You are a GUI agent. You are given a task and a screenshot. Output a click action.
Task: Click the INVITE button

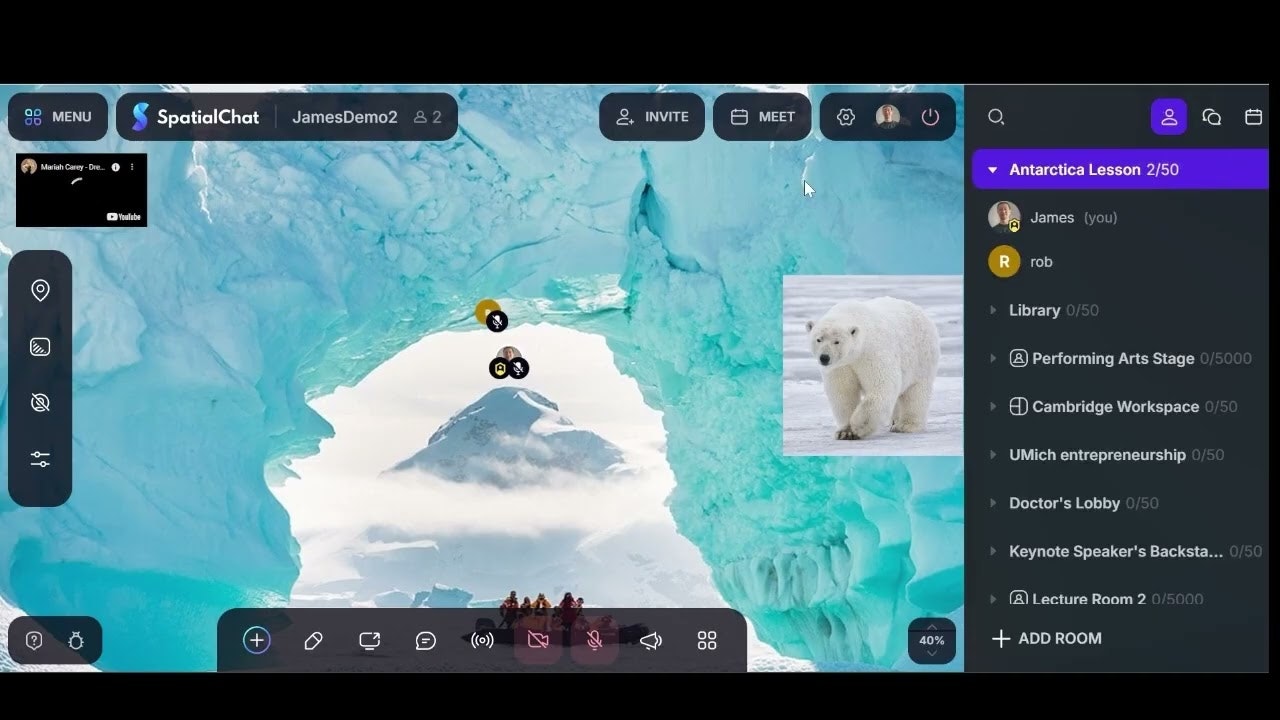click(652, 117)
